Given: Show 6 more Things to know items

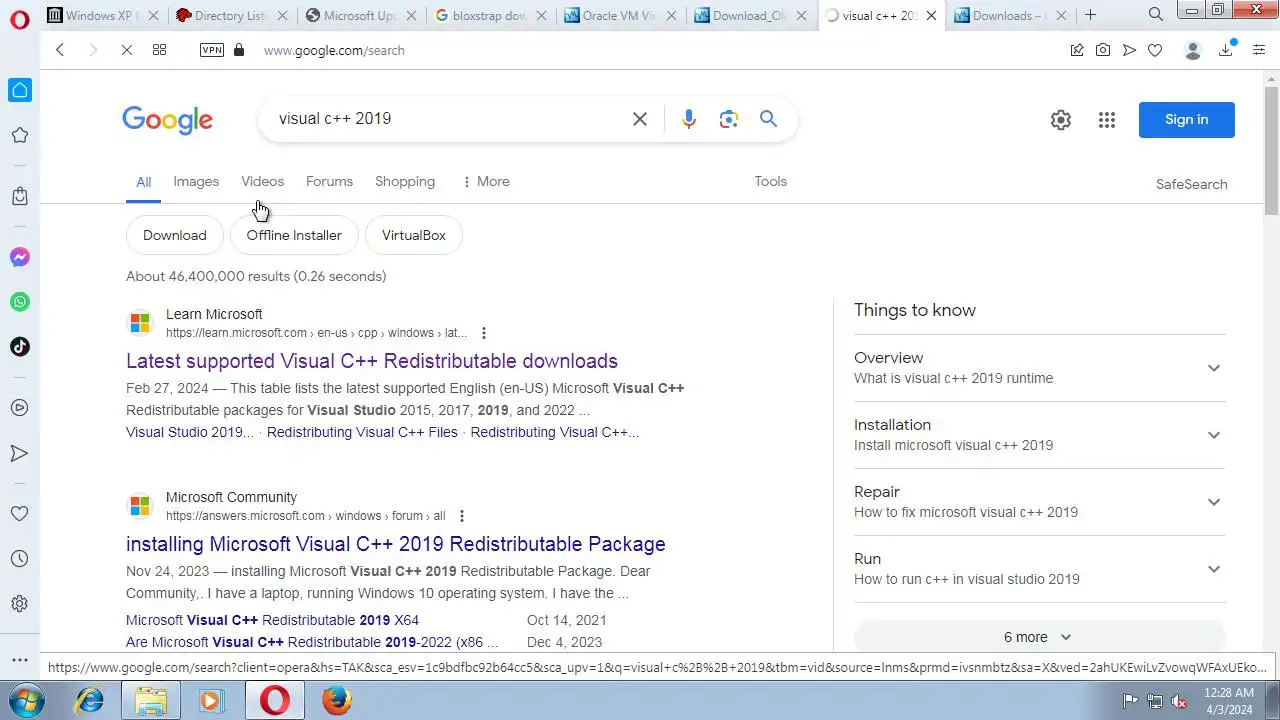Looking at the screenshot, I should (1040, 637).
